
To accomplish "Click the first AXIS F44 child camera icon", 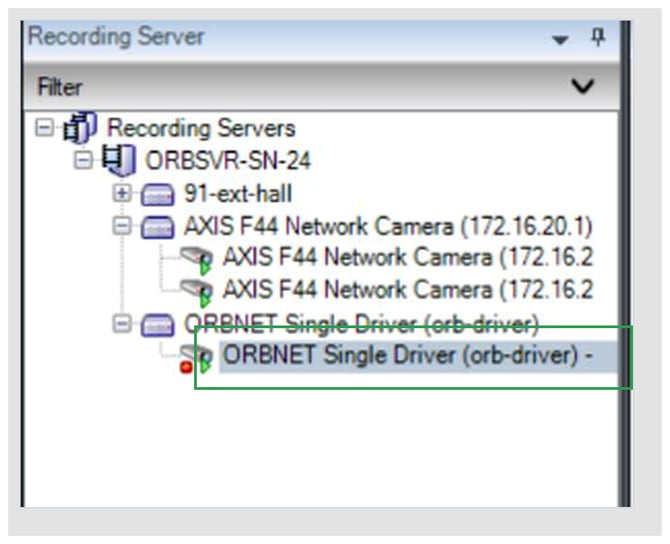I will pos(197,259).
